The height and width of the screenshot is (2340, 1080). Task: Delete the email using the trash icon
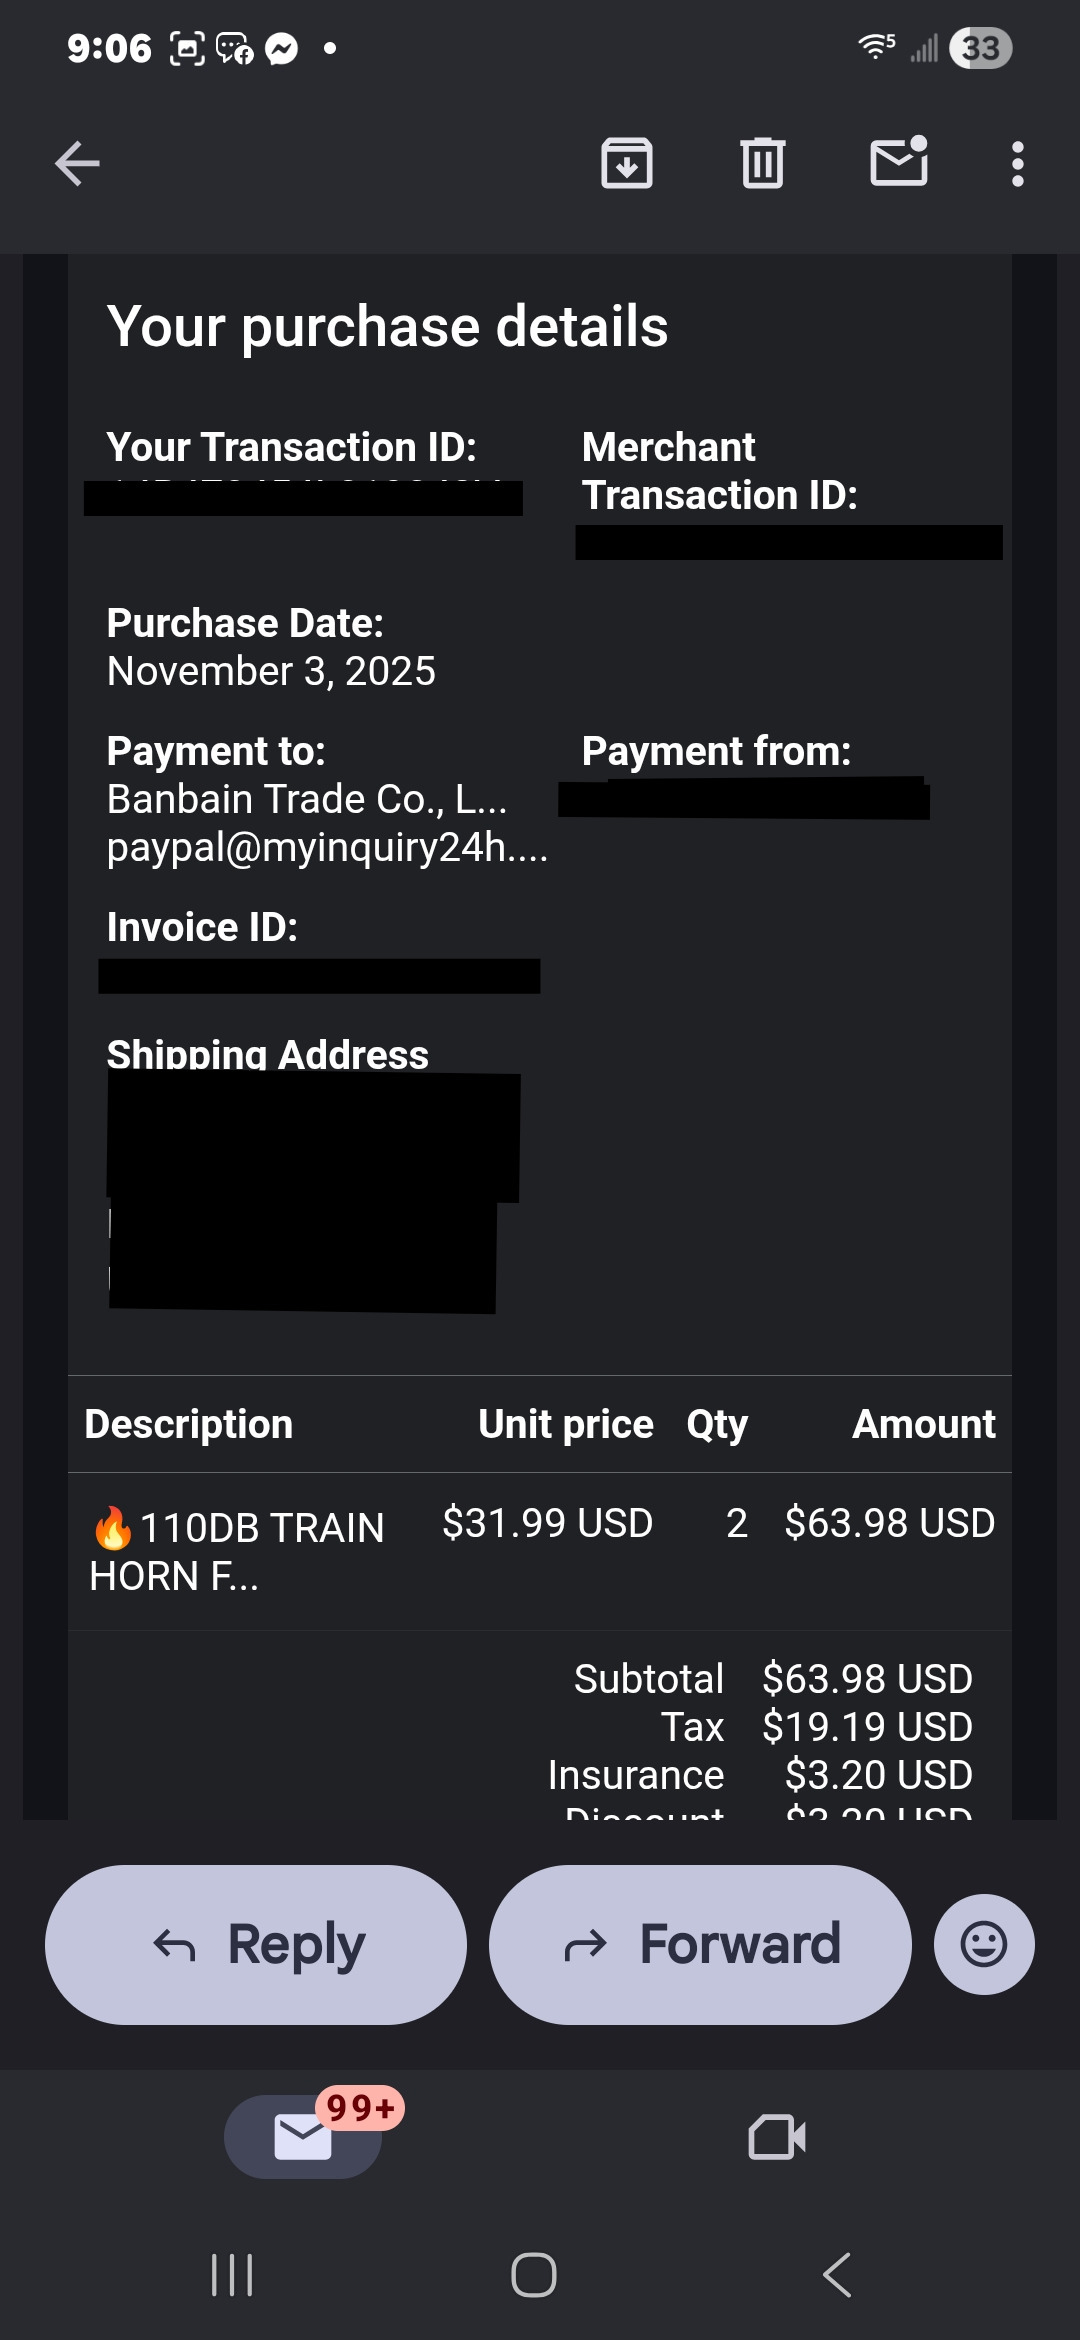pos(763,164)
